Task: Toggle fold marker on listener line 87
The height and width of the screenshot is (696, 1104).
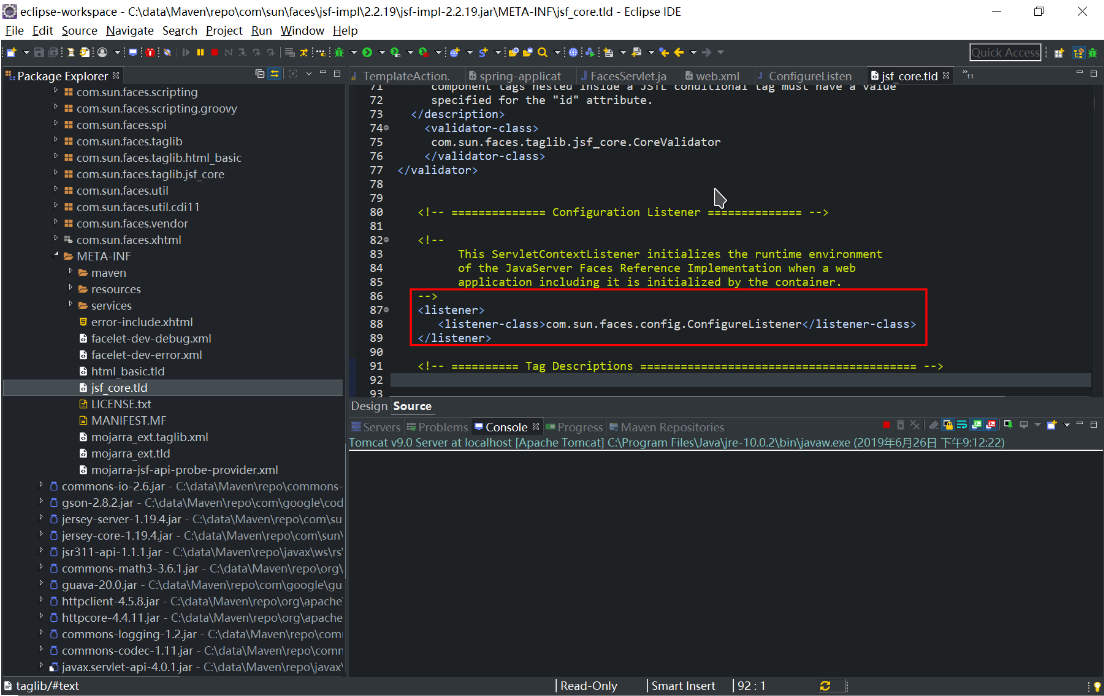Action: tap(386, 311)
